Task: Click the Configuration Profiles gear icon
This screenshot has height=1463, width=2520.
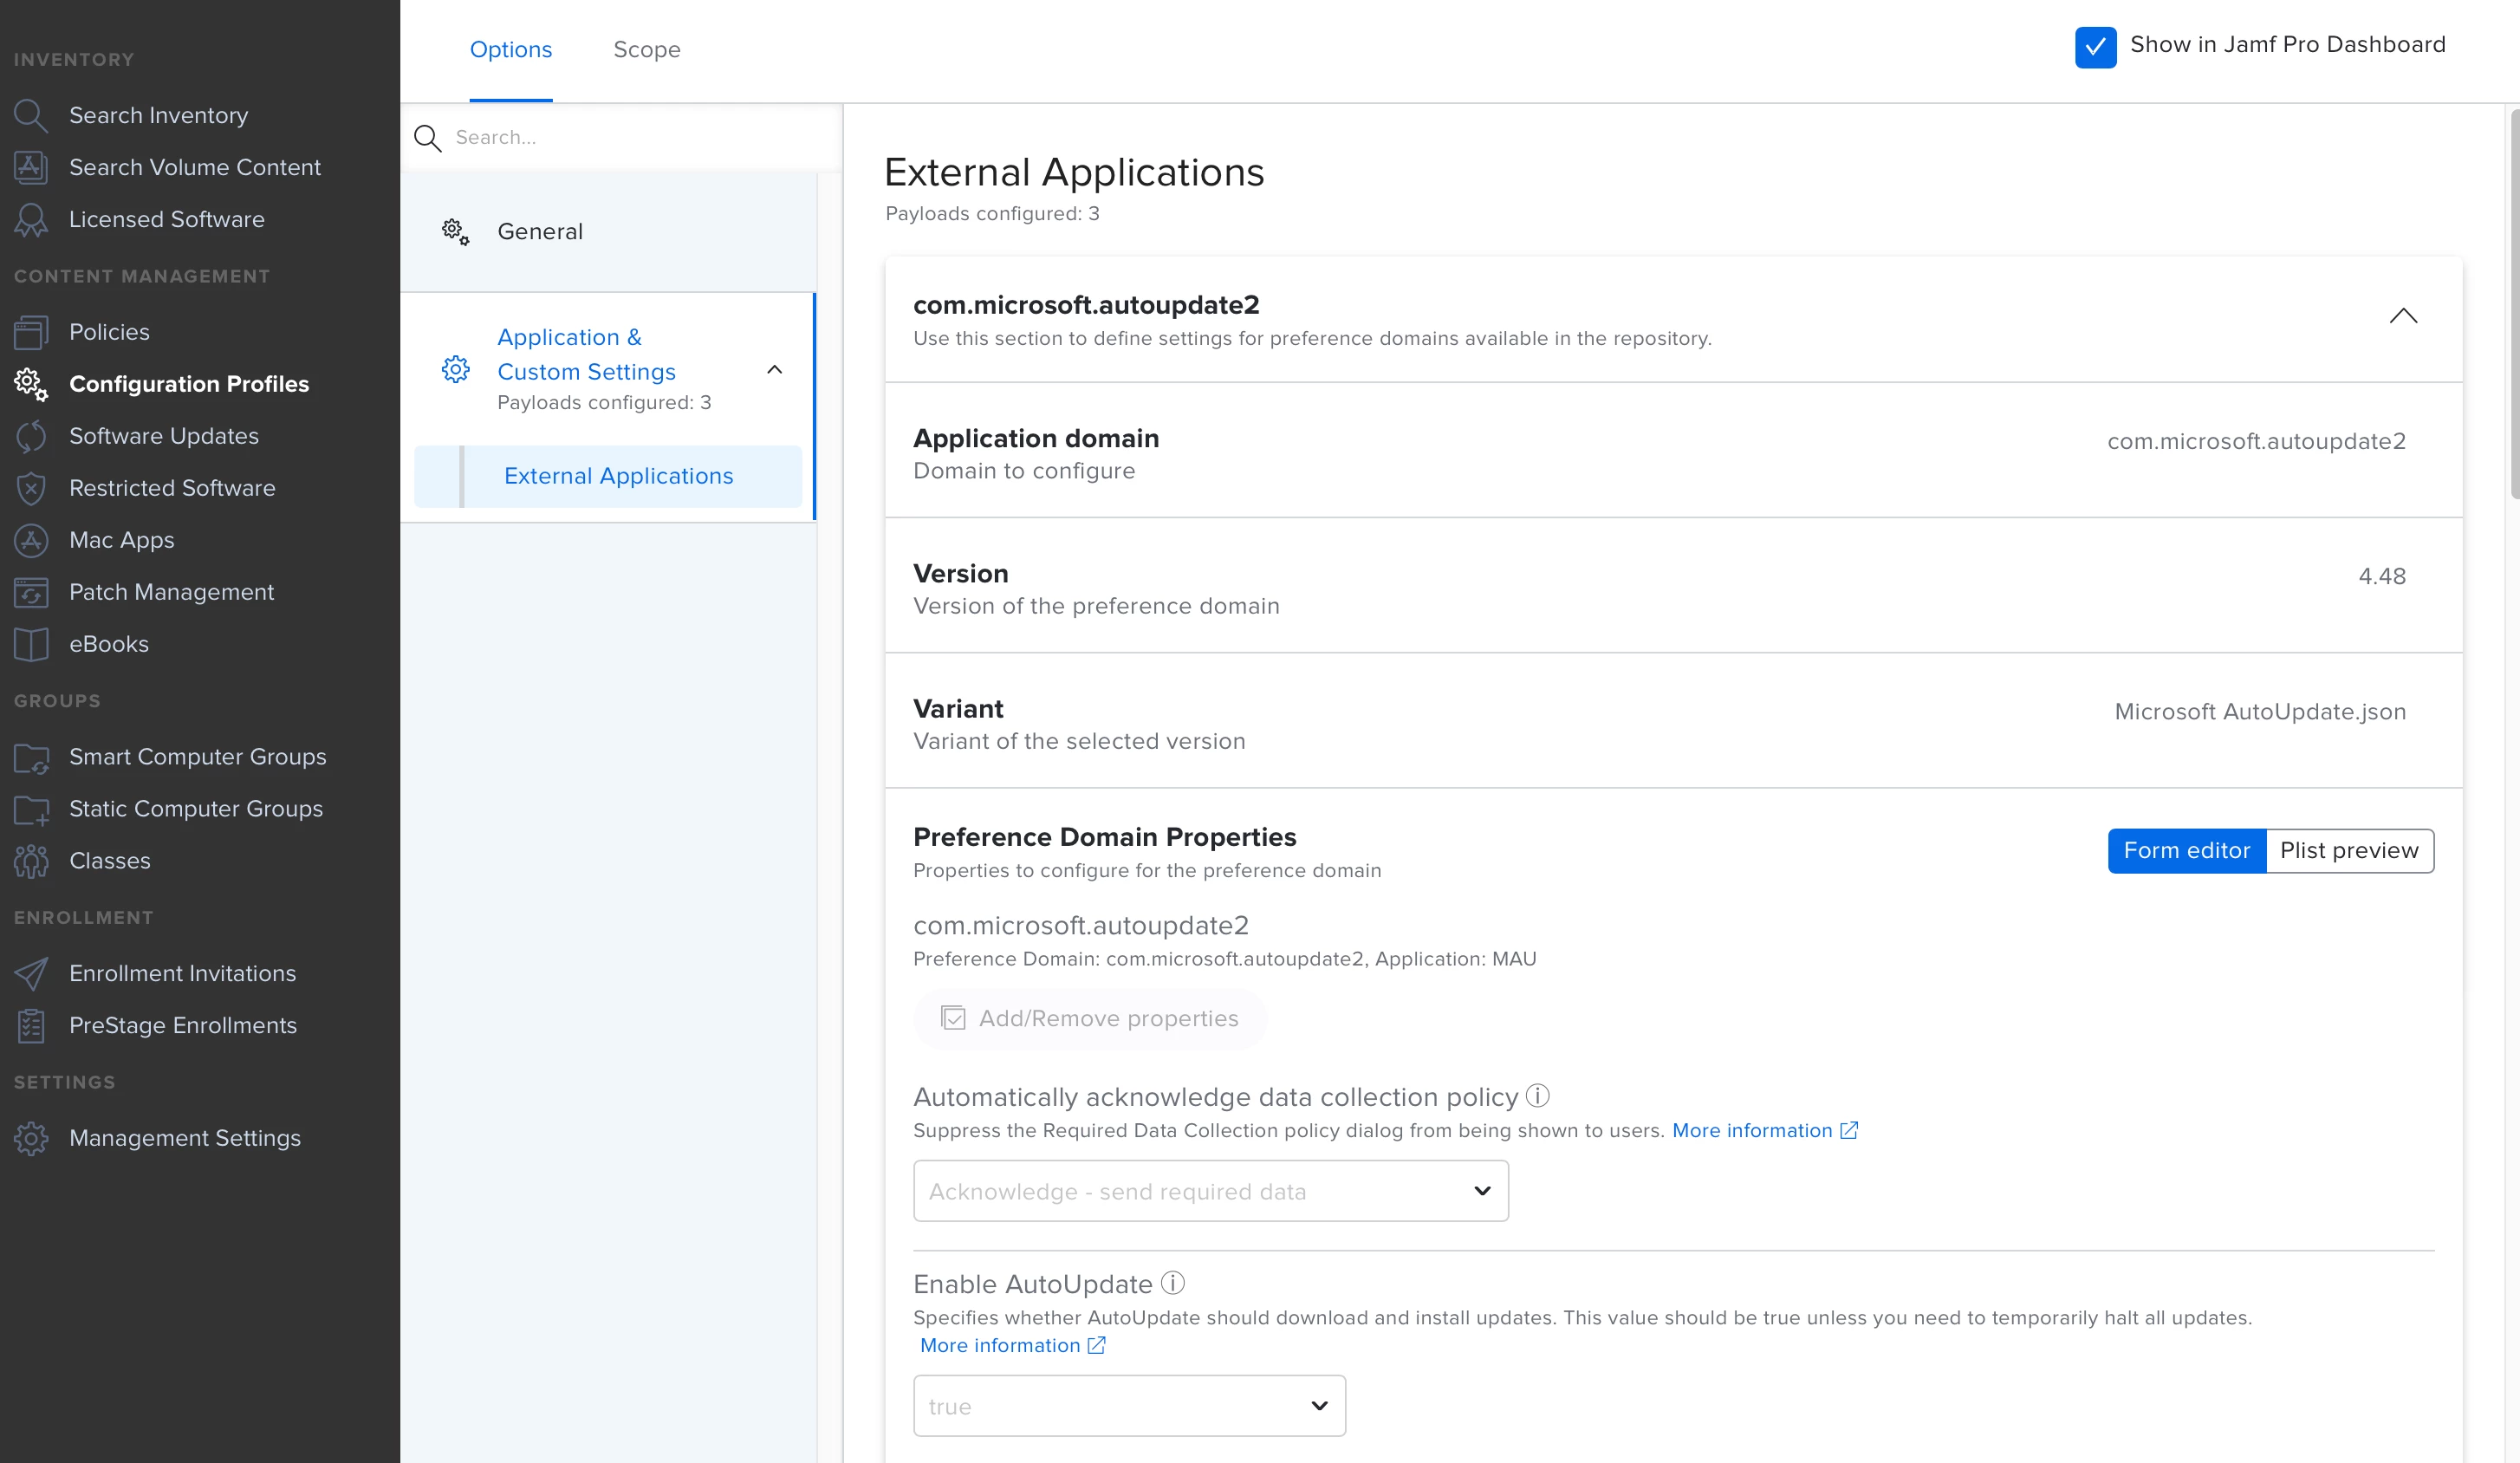Action: pos(31,384)
